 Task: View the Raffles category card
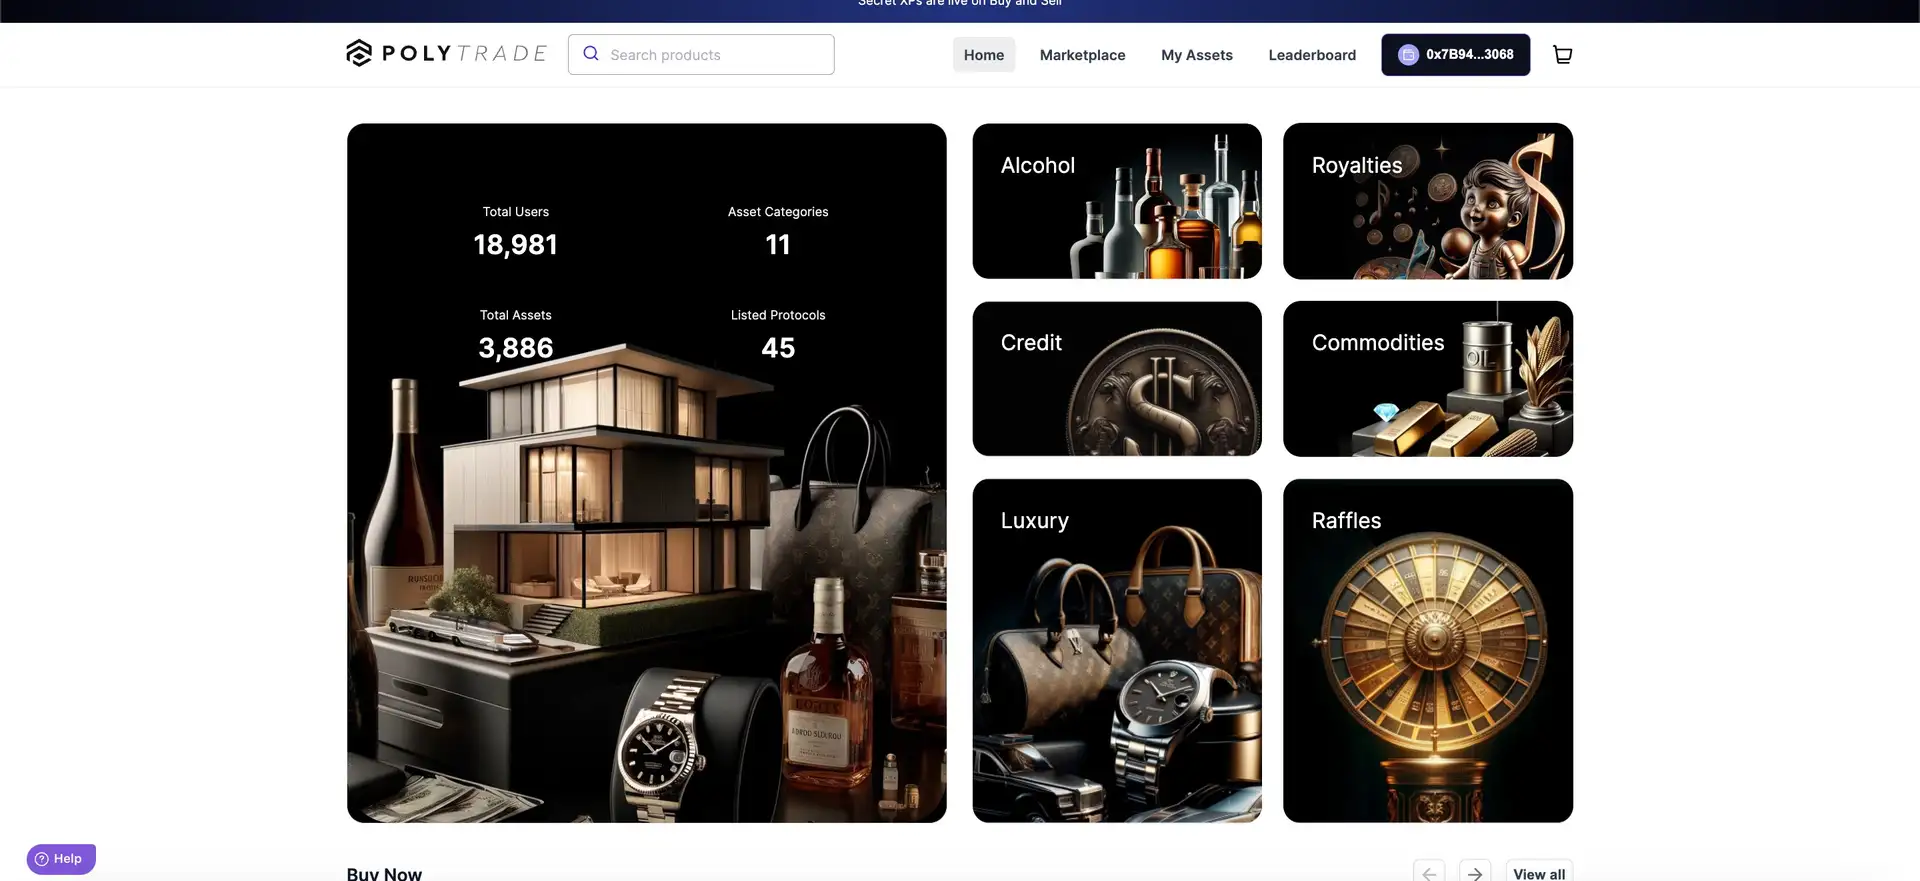point(1427,650)
